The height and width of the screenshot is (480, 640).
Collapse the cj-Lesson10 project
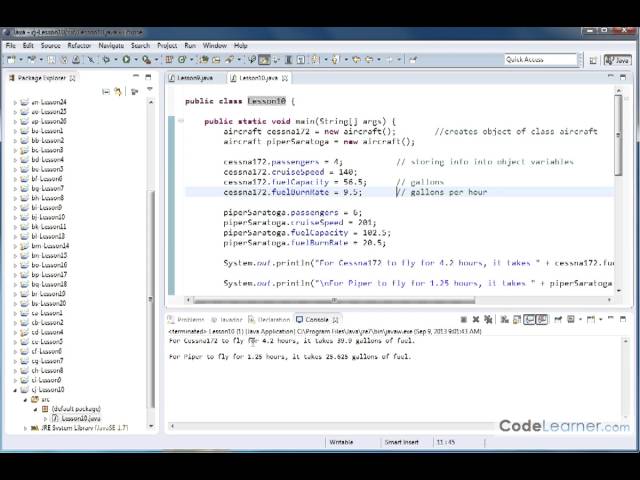click(15, 390)
